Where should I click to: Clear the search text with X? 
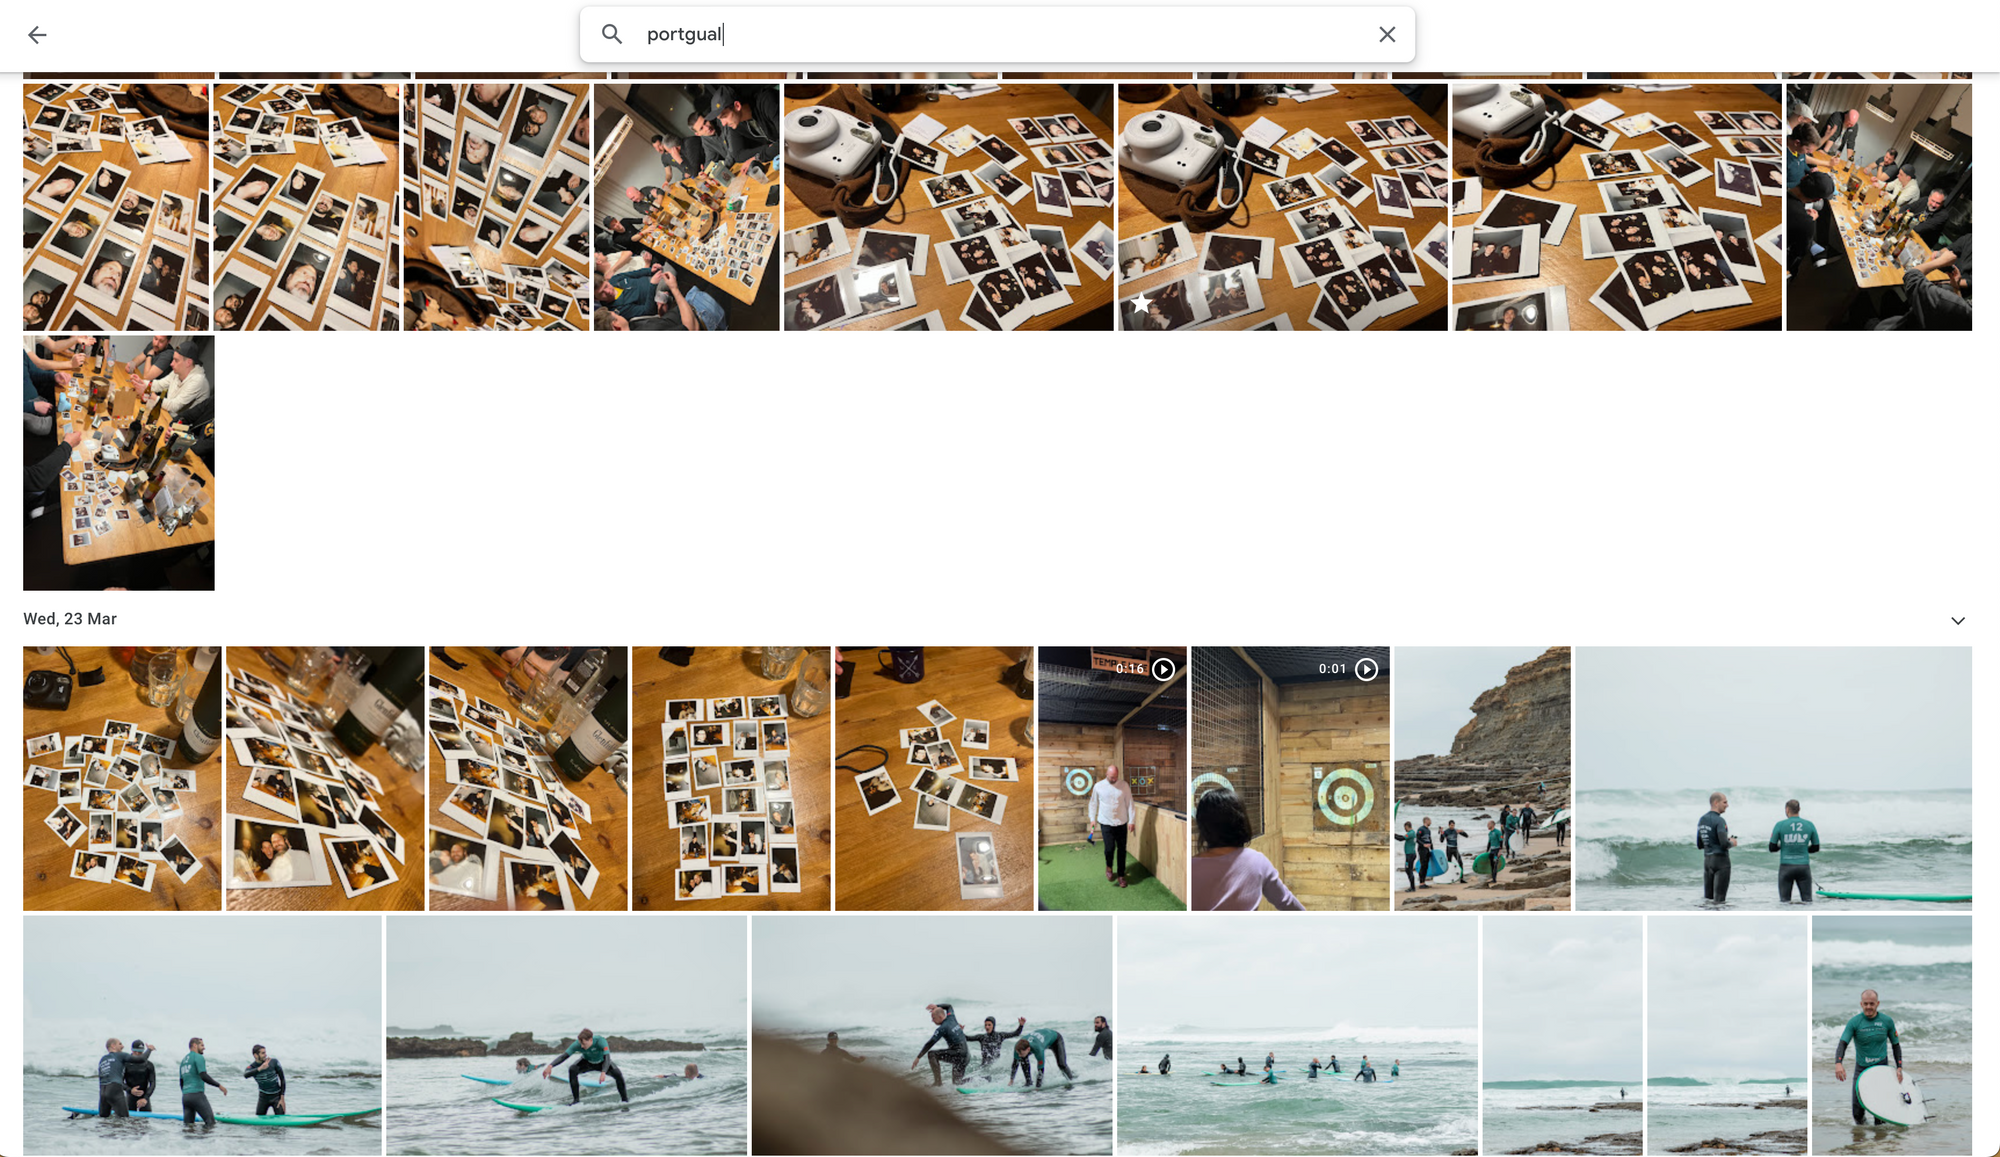pyautogui.click(x=1386, y=34)
